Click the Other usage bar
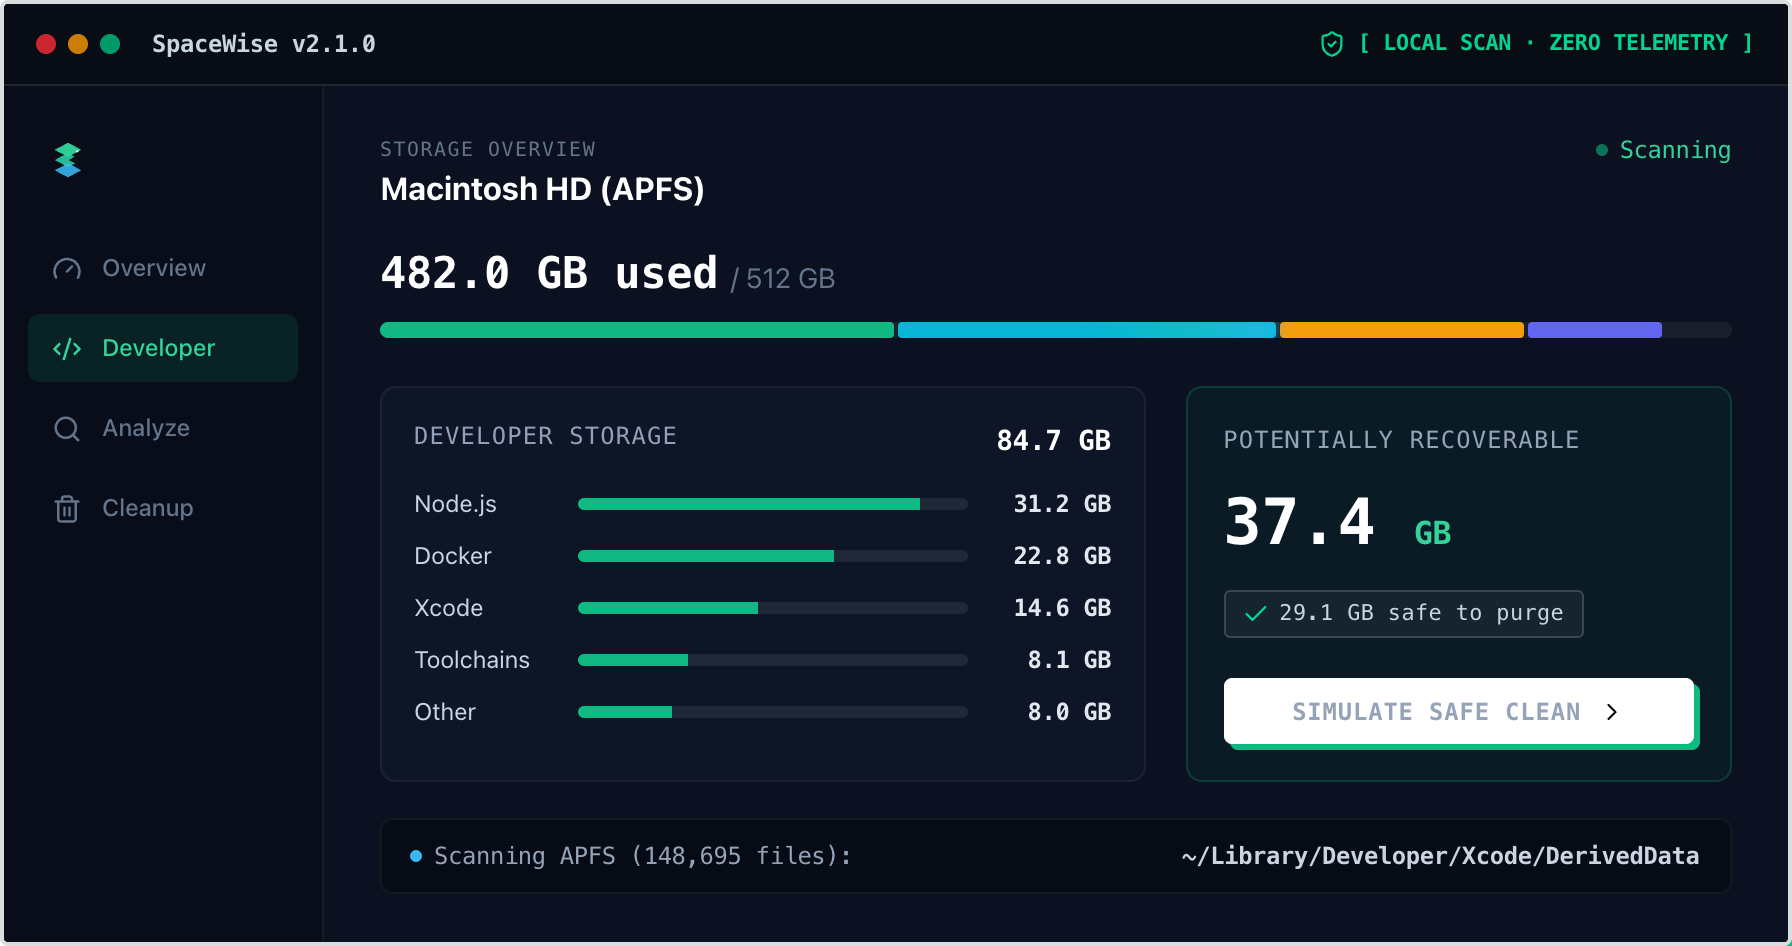Image resolution: width=1792 pixels, height=946 pixels. pyautogui.click(x=773, y=712)
